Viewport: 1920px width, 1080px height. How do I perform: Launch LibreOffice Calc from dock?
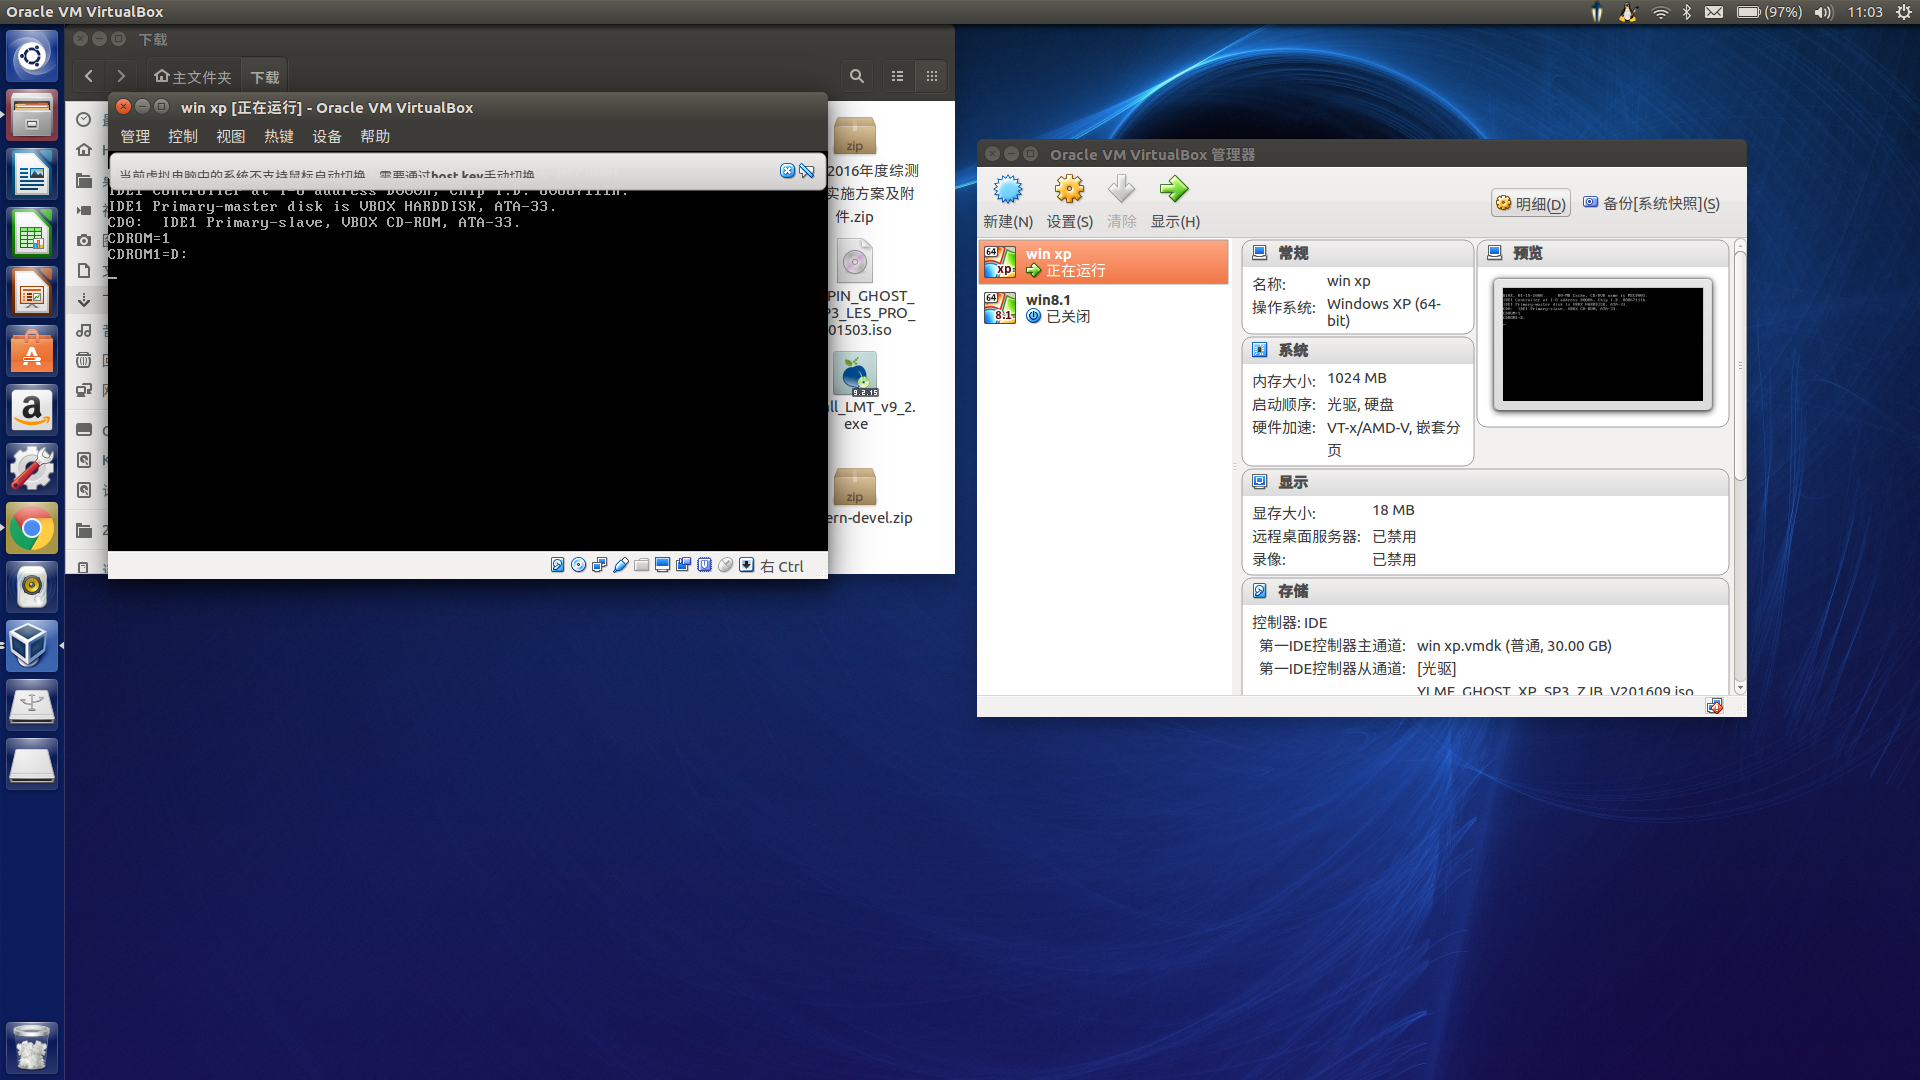[x=32, y=235]
